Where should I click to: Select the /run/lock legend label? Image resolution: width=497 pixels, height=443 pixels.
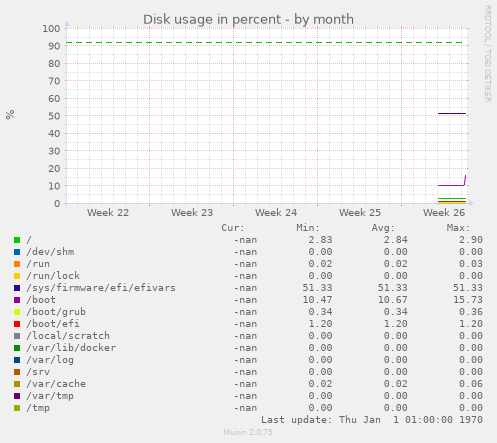click(x=53, y=276)
